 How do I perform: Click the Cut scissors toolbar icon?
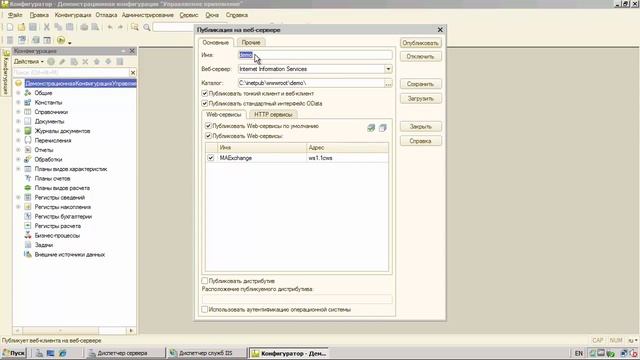pos(47,27)
